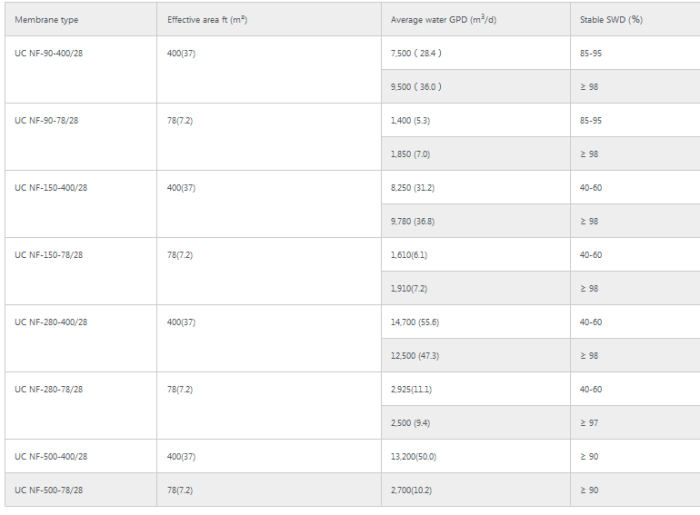Screen dimensions: 700x515
Task: Click the Membrane type column header
Action: tap(46, 20)
